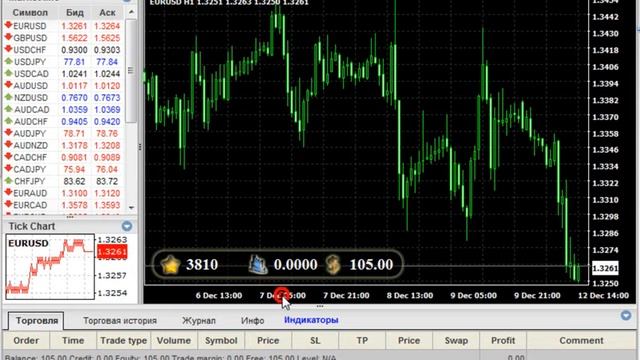The width and height of the screenshot is (640, 360).
Task: Click the red arrow icon beside EURAUD
Action: tap(8, 193)
